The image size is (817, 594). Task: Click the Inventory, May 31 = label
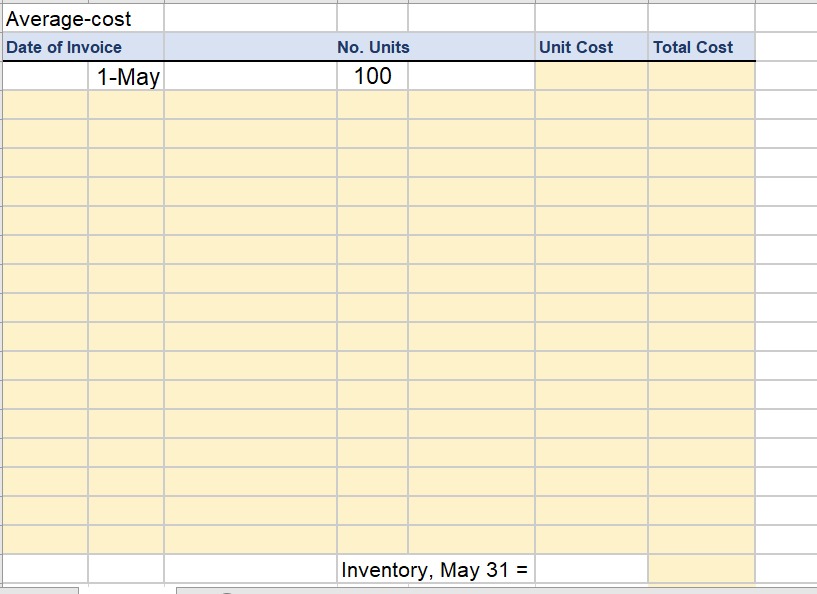[x=435, y=569]
